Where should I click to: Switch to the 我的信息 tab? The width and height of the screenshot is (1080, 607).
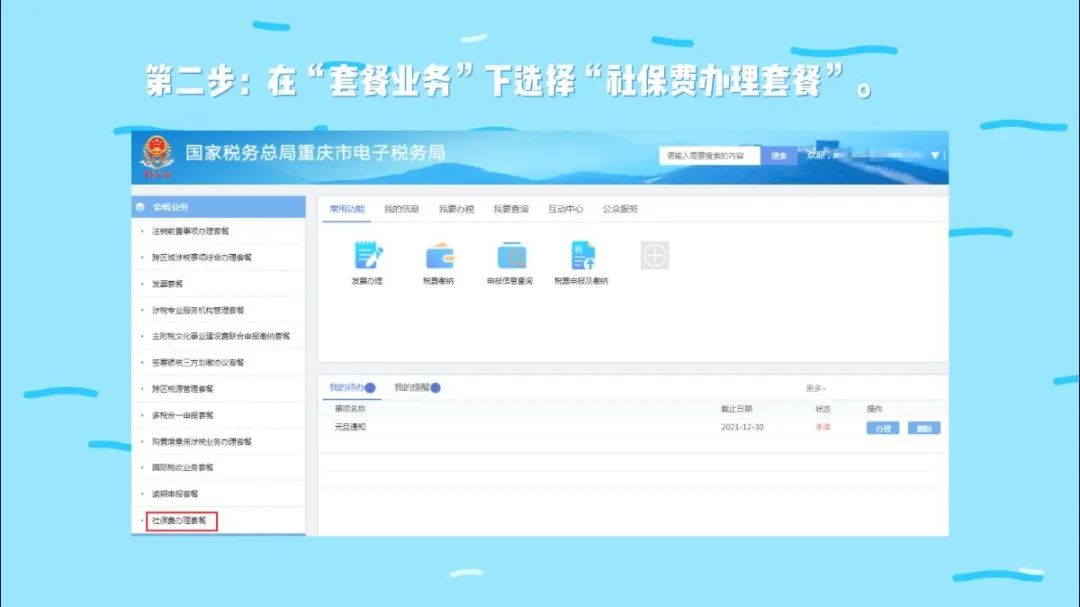tap(402, 209)
